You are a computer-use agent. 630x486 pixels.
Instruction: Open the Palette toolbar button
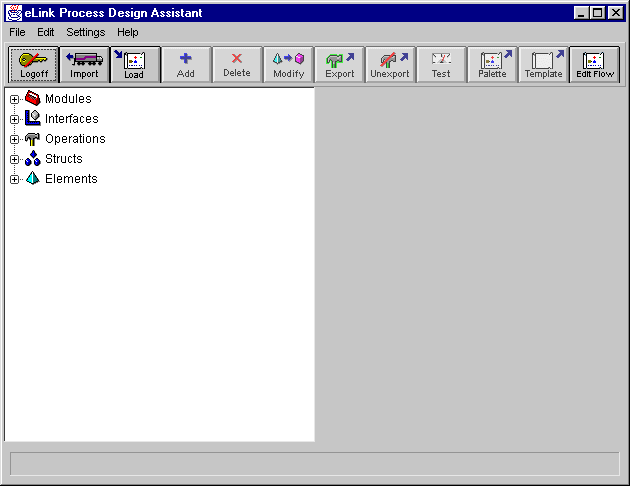coord(492,65)
